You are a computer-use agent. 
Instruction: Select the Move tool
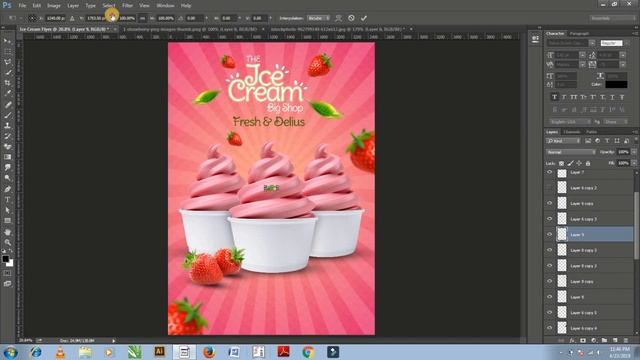7,41
